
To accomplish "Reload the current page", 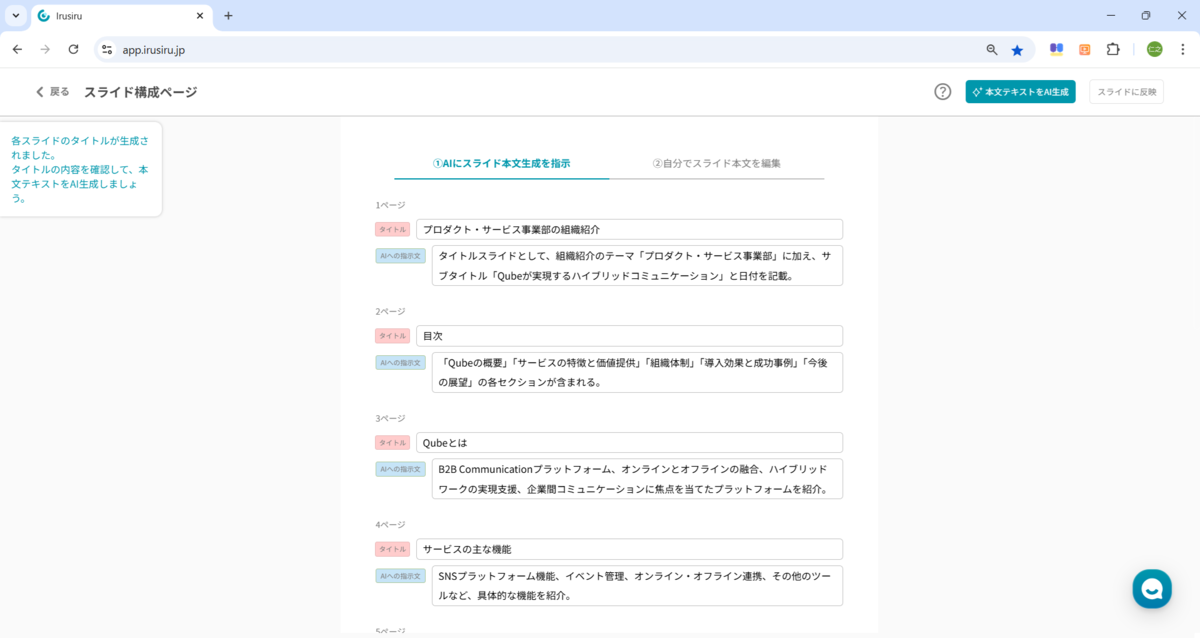I will pos(73,49).
